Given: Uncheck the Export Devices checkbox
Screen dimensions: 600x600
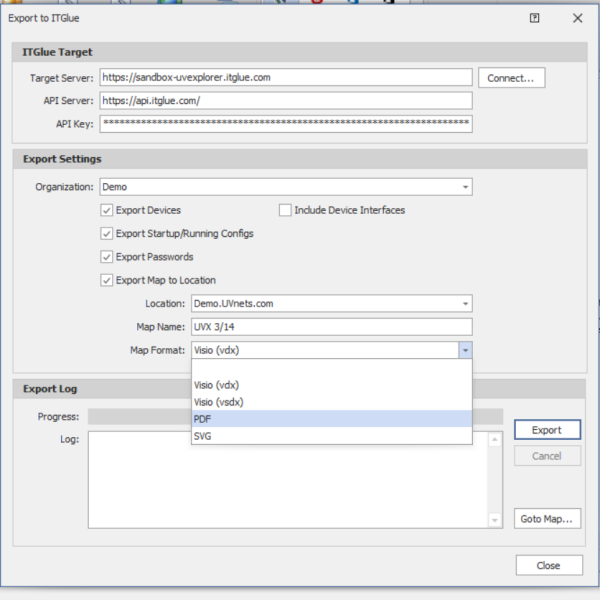Looking at the screenshot, I should 107,210.
